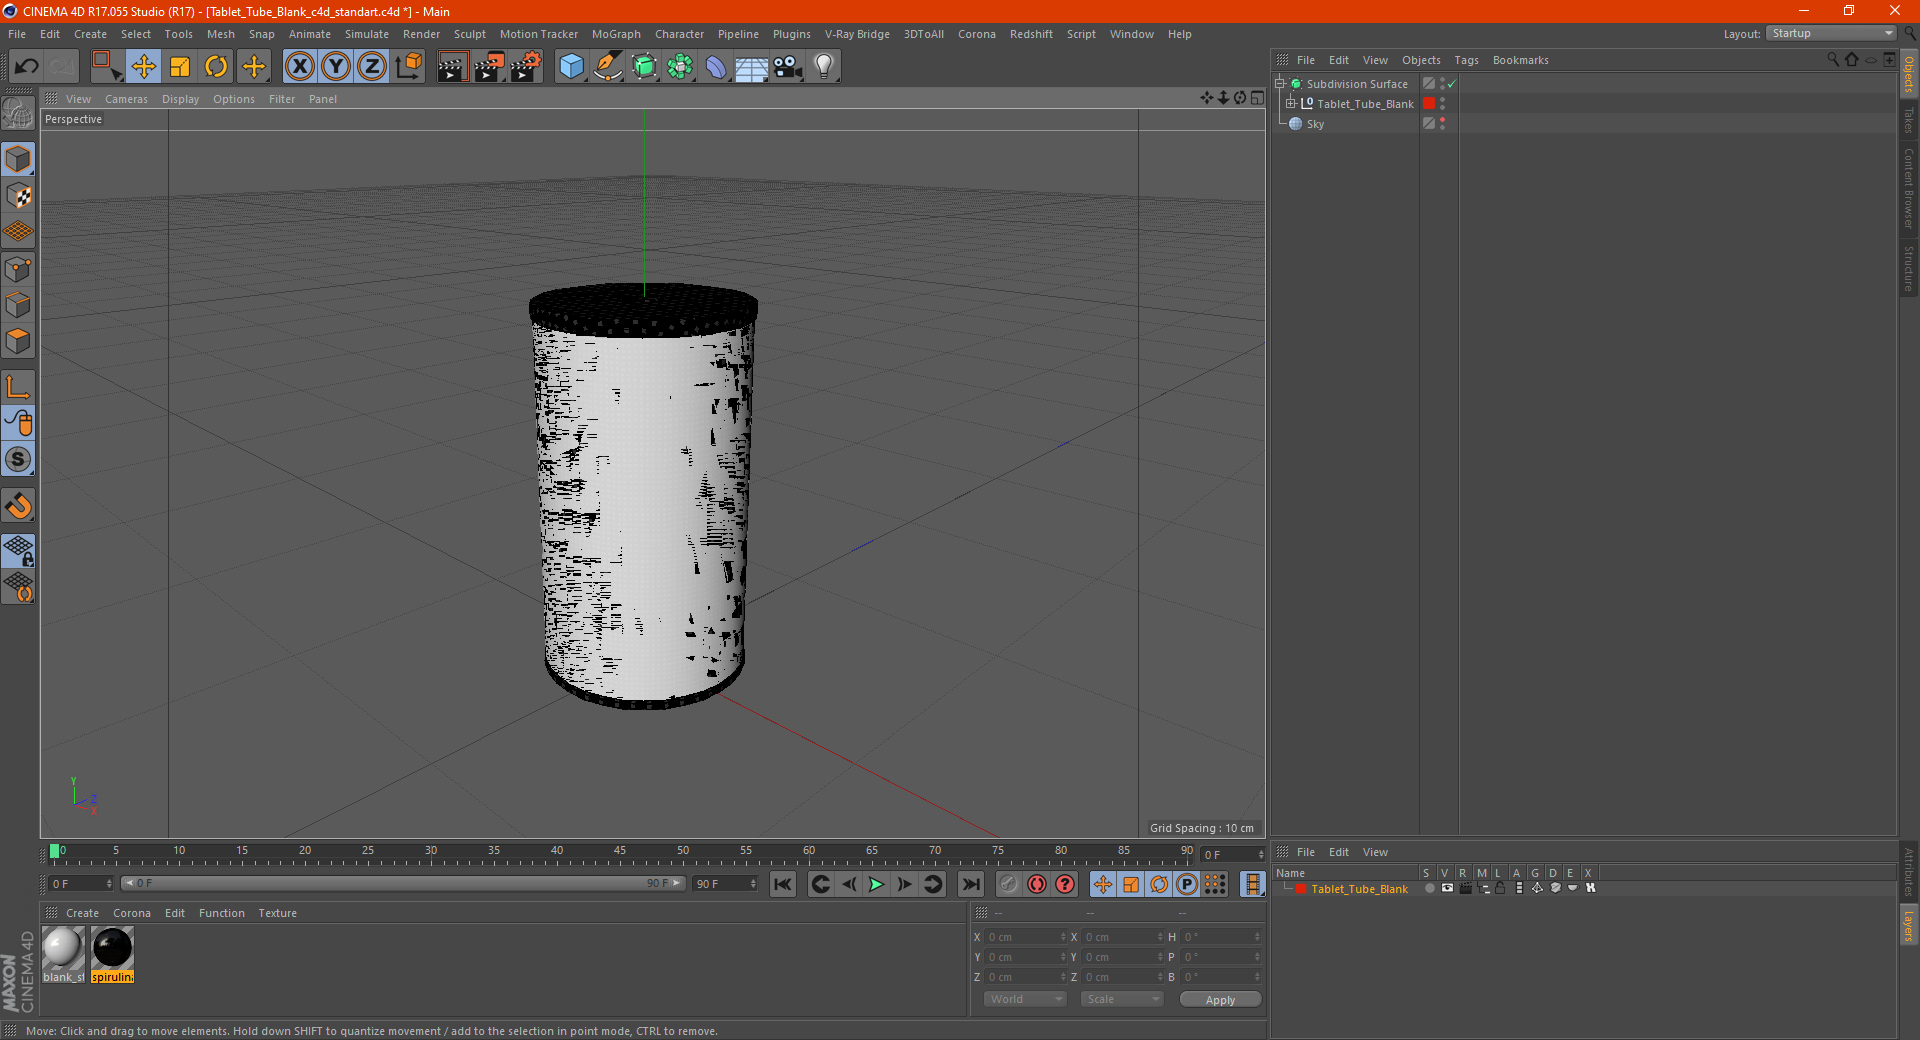
Task: Toggle Tablet_Tube_Blank layer visibility eye
Action: [1447, 888]
